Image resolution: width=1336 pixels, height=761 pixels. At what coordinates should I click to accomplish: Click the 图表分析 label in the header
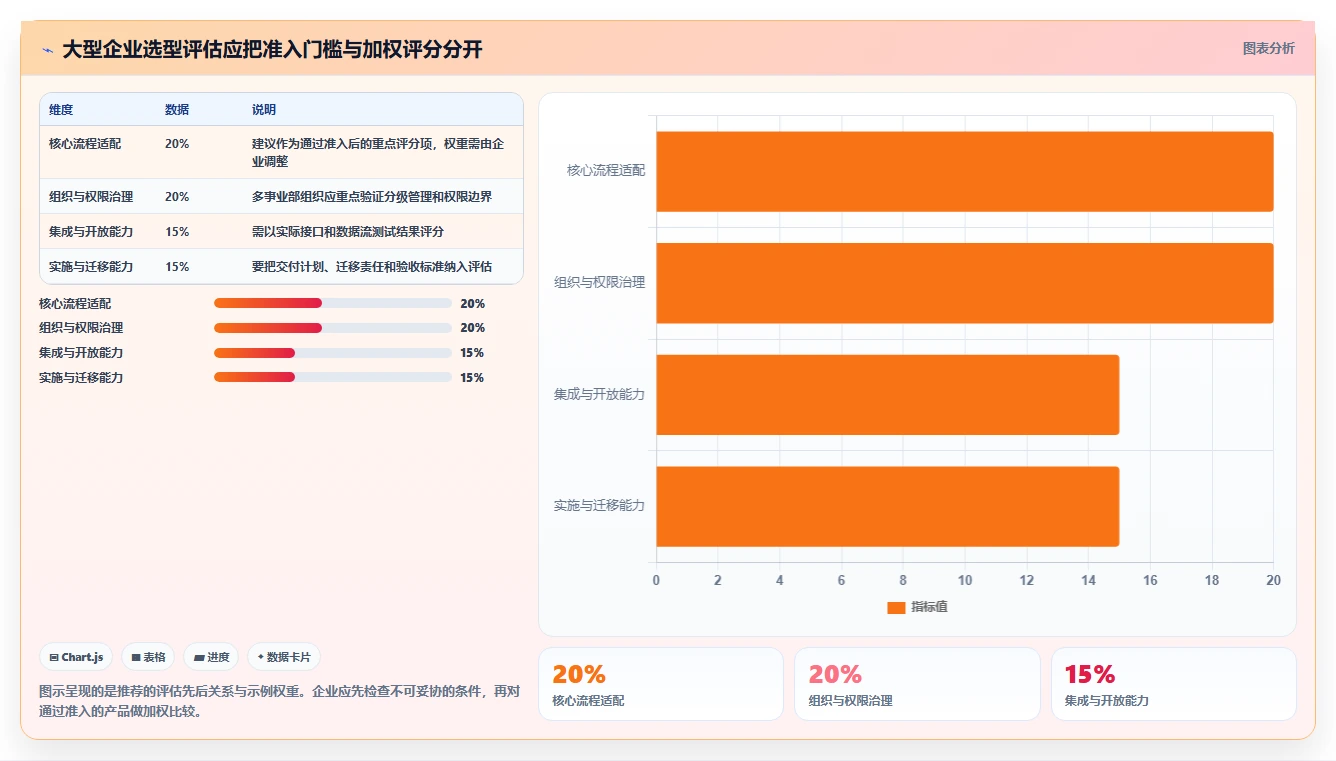[x=1268, y=48]
